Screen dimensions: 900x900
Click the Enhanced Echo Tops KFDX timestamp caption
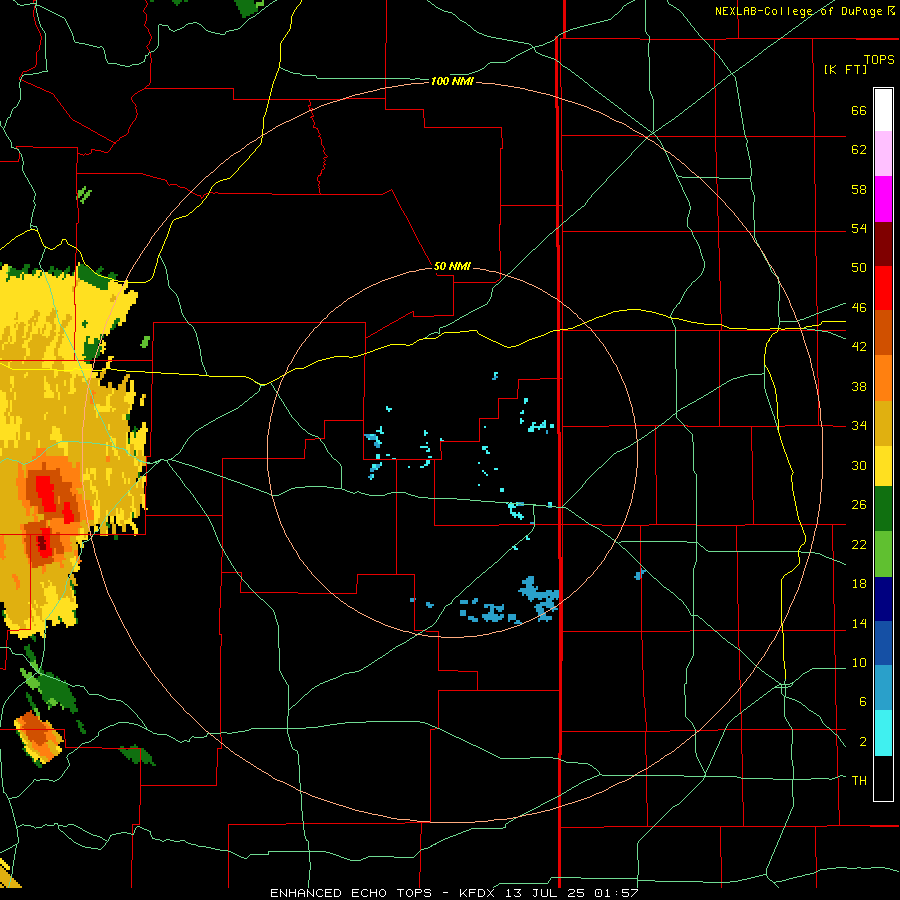454,893
